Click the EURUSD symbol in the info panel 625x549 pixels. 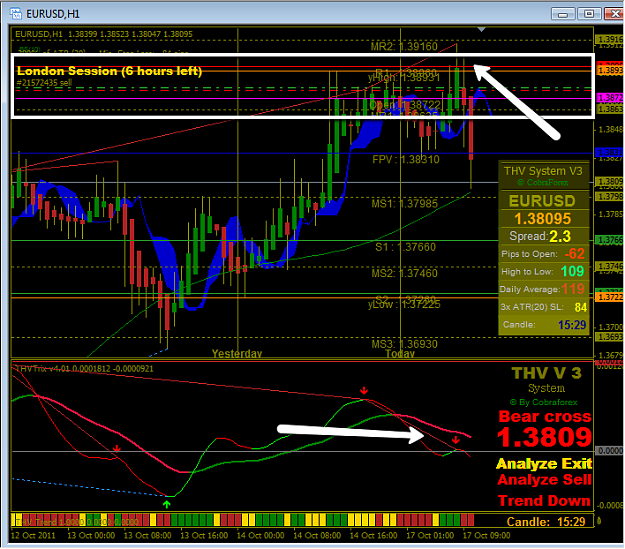click(x=542, y=201)
